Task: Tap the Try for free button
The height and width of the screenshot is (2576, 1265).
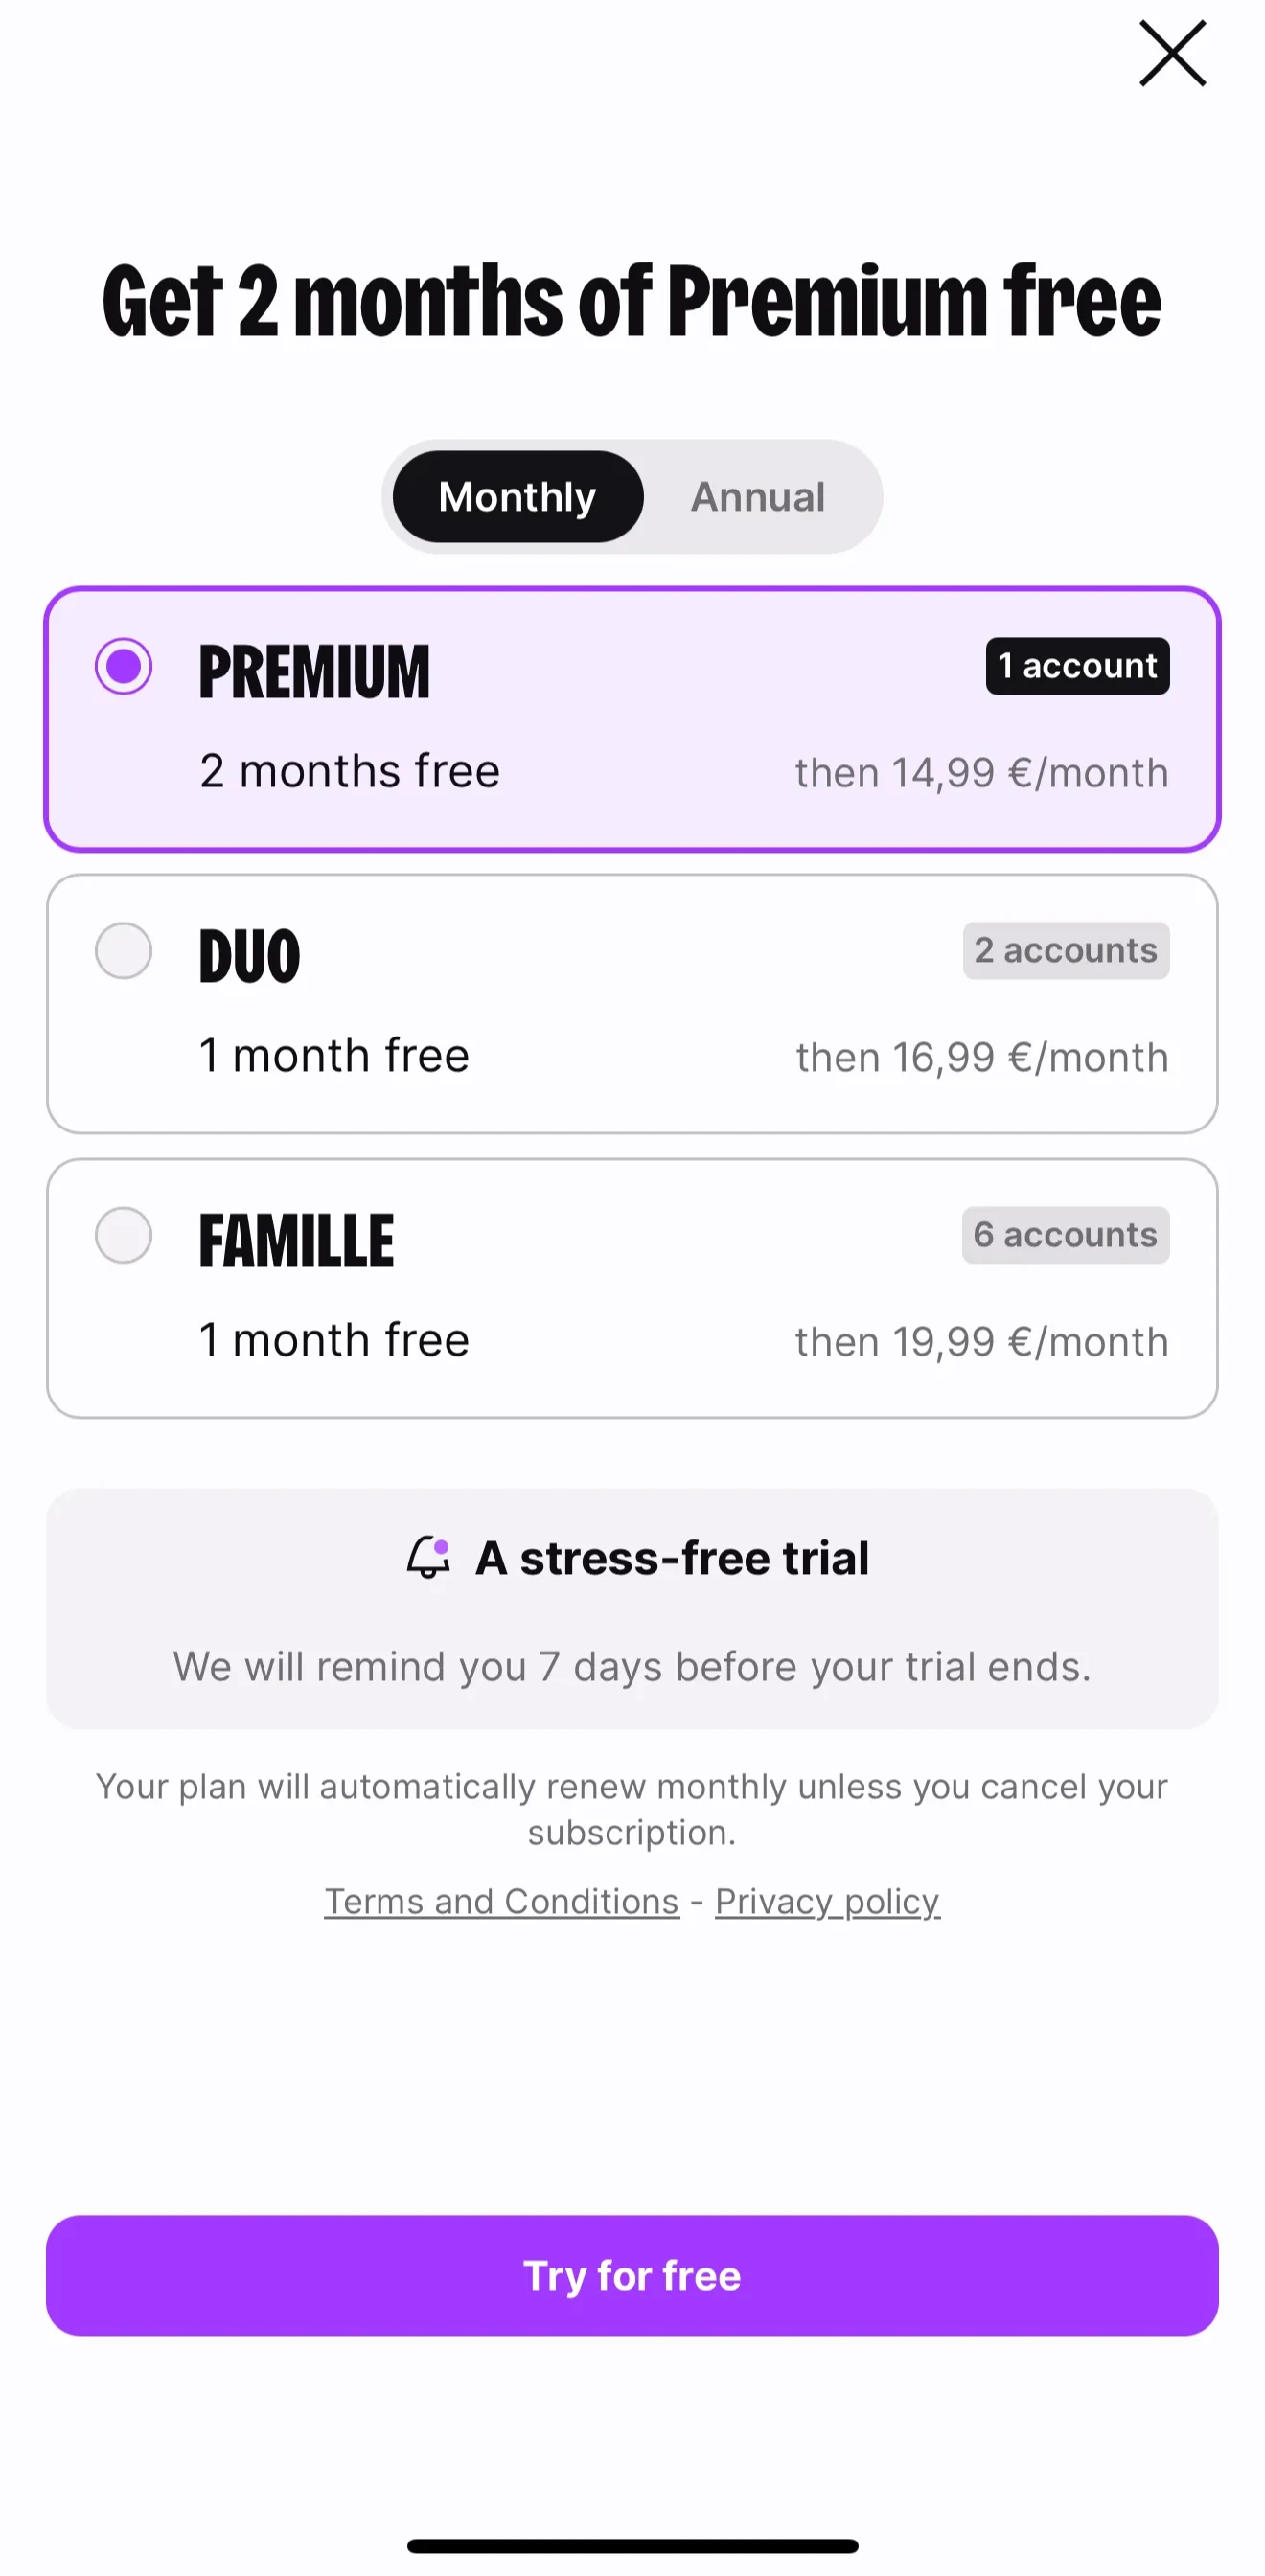Action: pos(632,2275)
